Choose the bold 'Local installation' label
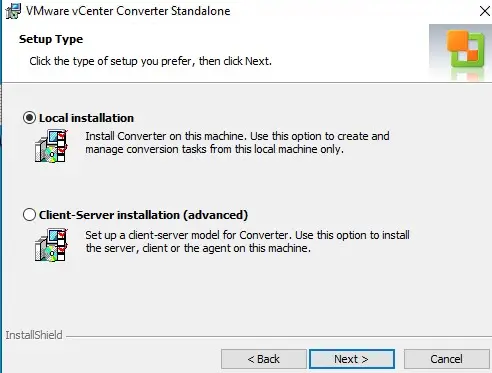The width and height of the screenshot is (492, 373). click(x=86, y=118)
